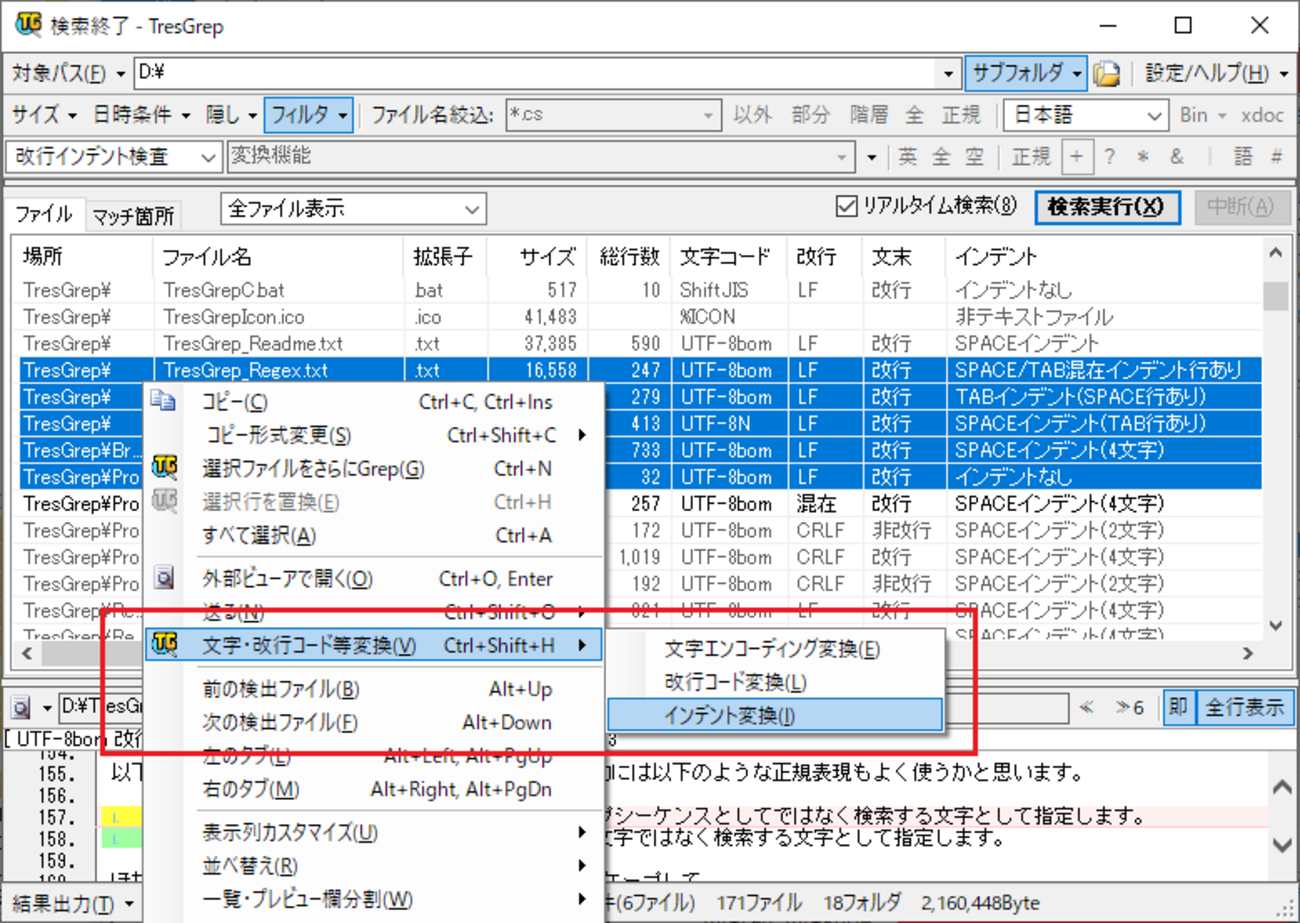Sort by the 文字コード column header
The image size is (1300, 923).
(x=727, y=257)
